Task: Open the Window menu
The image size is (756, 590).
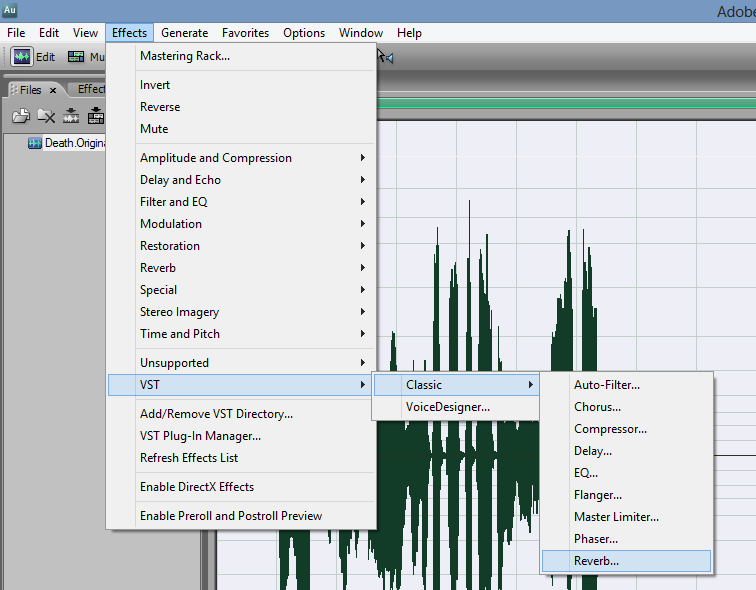Action: click(361, 33)
